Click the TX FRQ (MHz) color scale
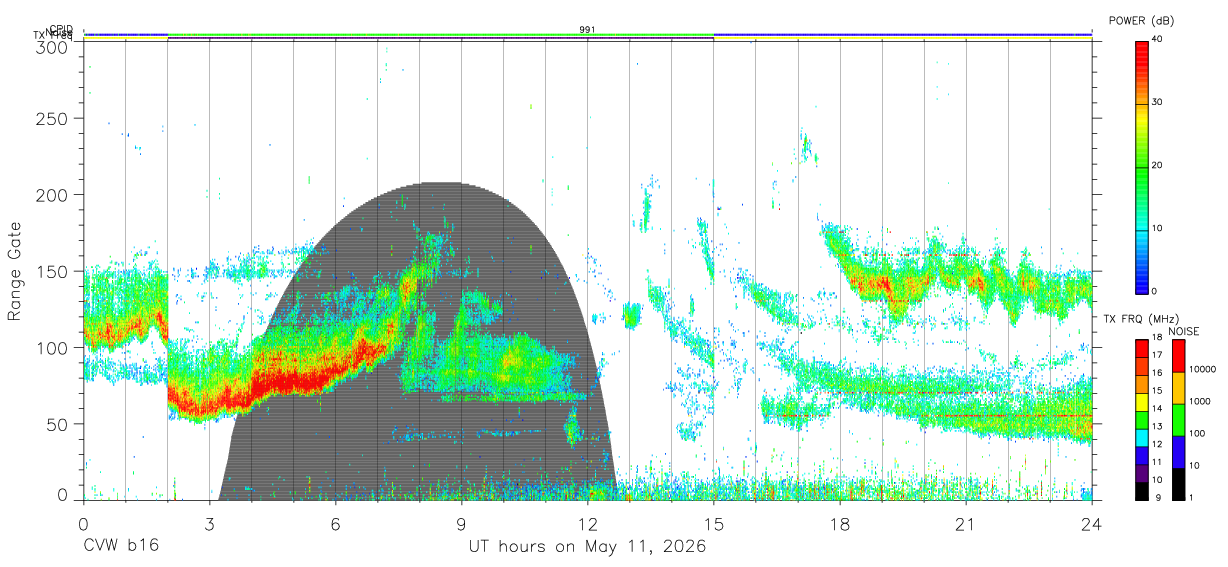Viewport: 1228px width, 567px height. point(1142,419)
